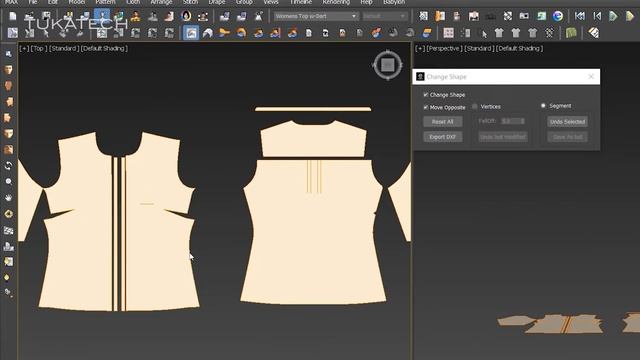Click the second grey t-shirt icon
This screenshot has width=640, height=360.
pos(516,33)
